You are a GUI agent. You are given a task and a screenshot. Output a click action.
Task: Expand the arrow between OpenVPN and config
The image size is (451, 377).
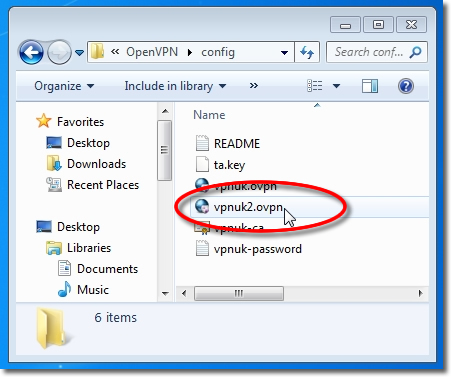tap(190, 52)
